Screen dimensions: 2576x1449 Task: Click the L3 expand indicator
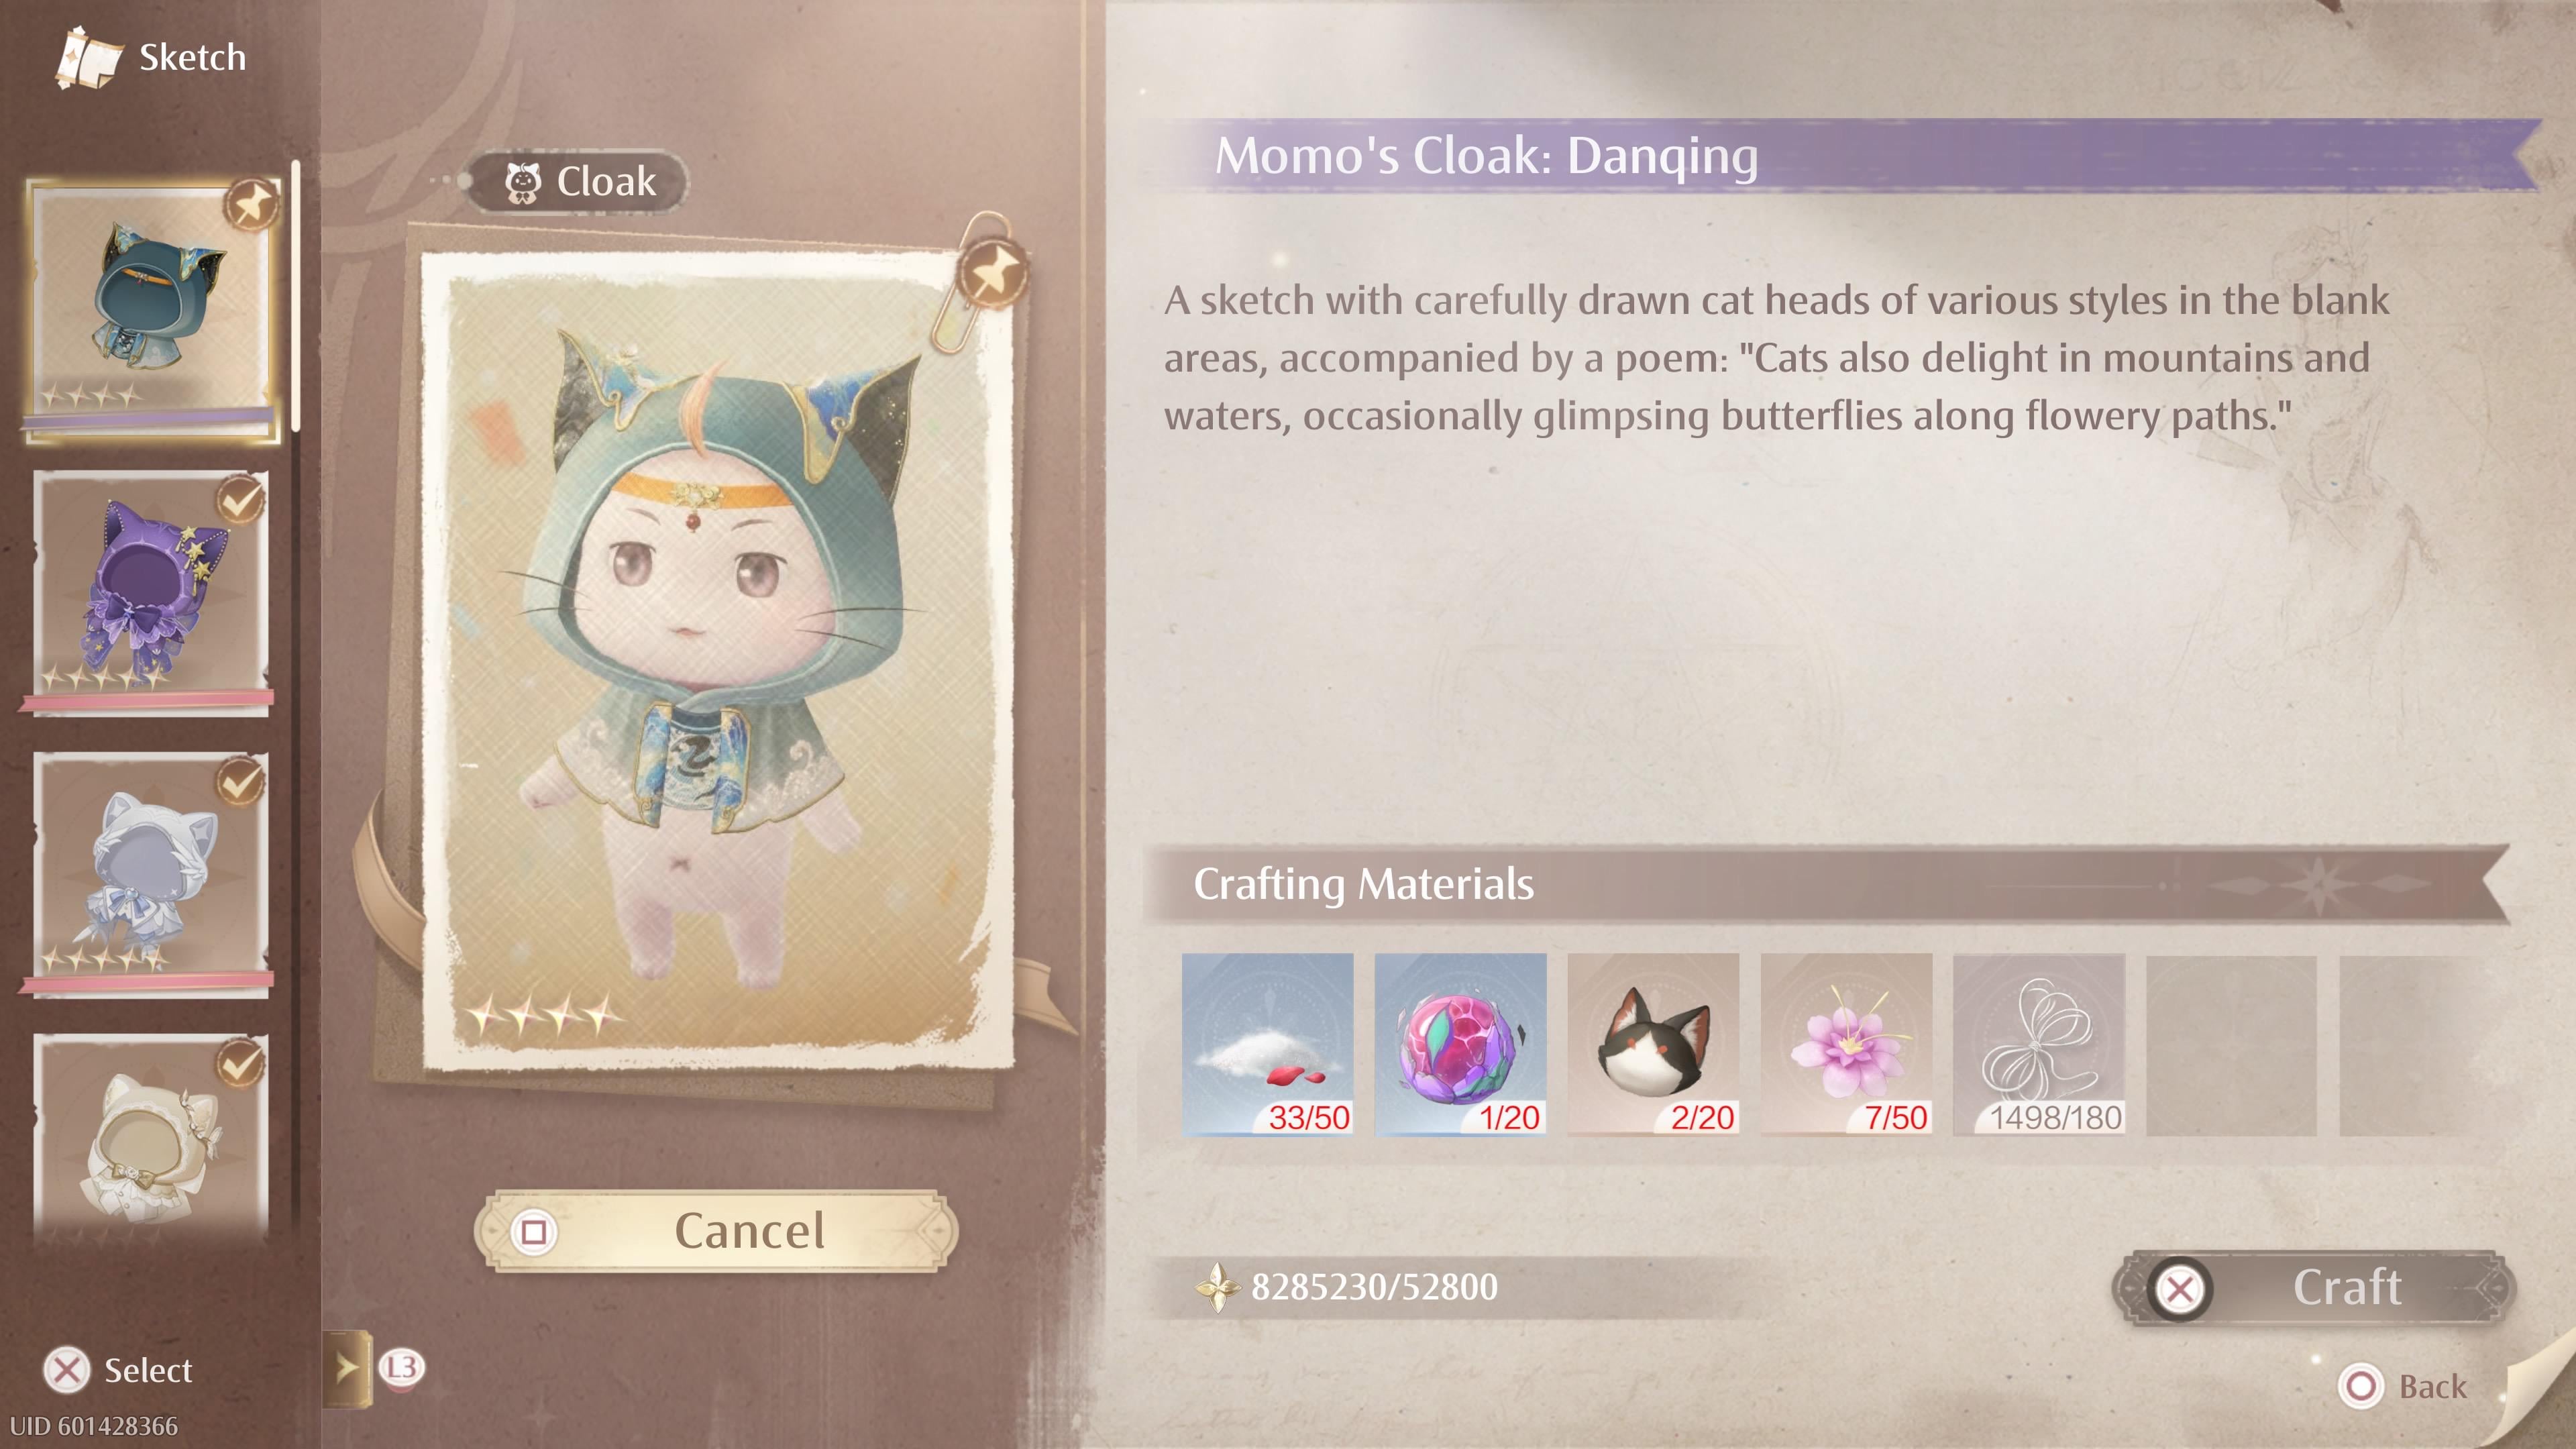(401, 1367)
